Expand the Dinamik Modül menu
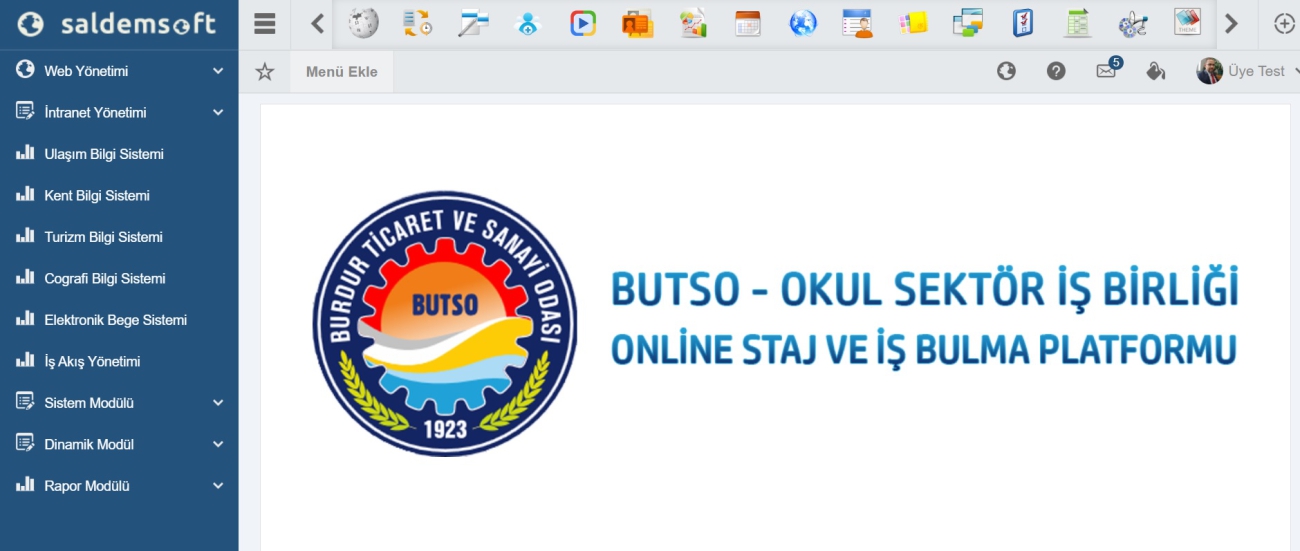Viewport: 1300px width, 551px height. tap(119, 445)
